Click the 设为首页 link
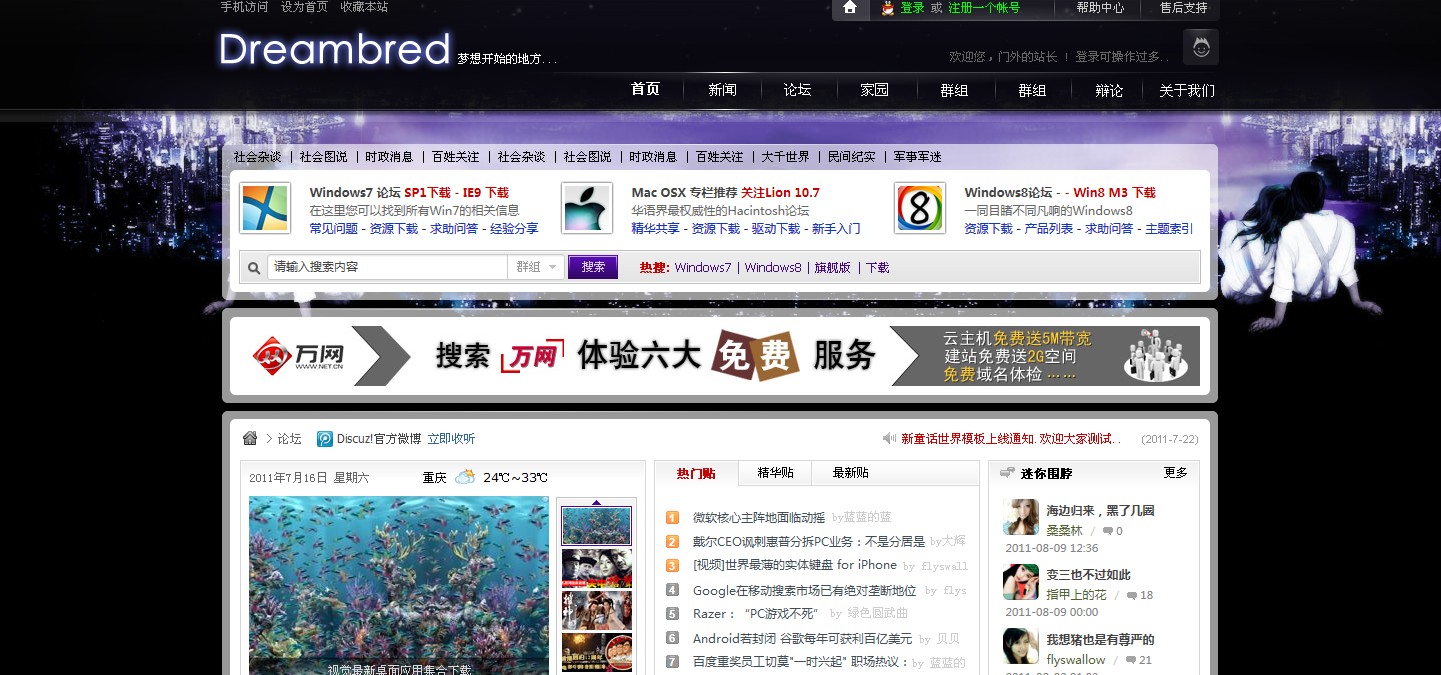 click(x=304, y=7)
